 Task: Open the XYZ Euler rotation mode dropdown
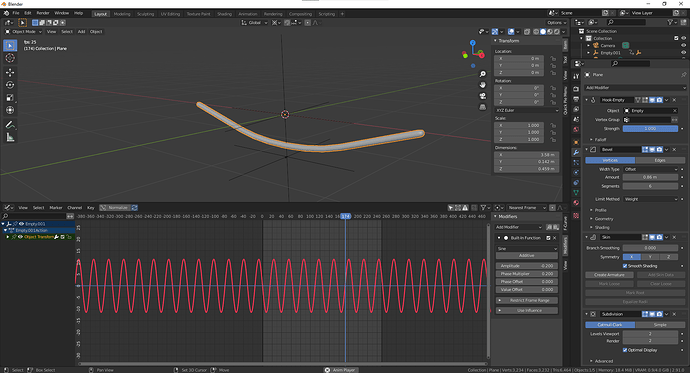point(527,110)
